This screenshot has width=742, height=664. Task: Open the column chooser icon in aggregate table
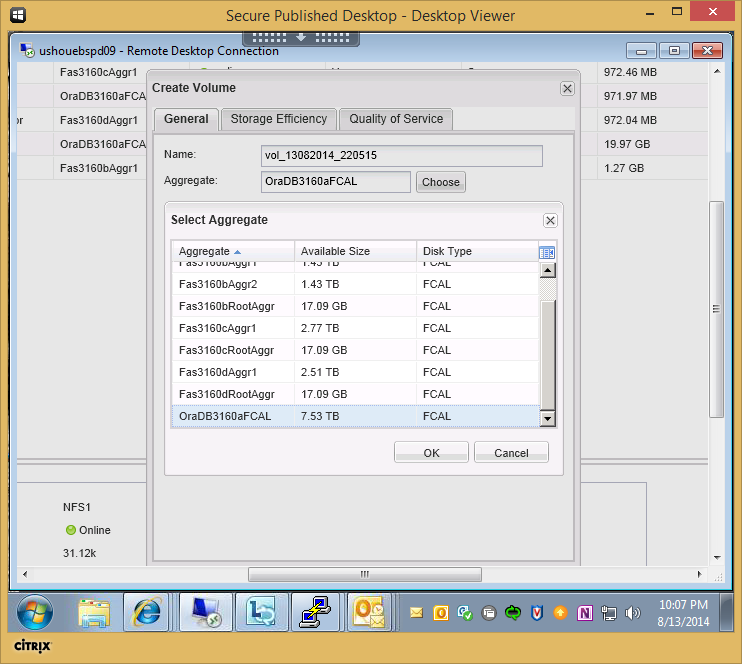click(547, 252)
